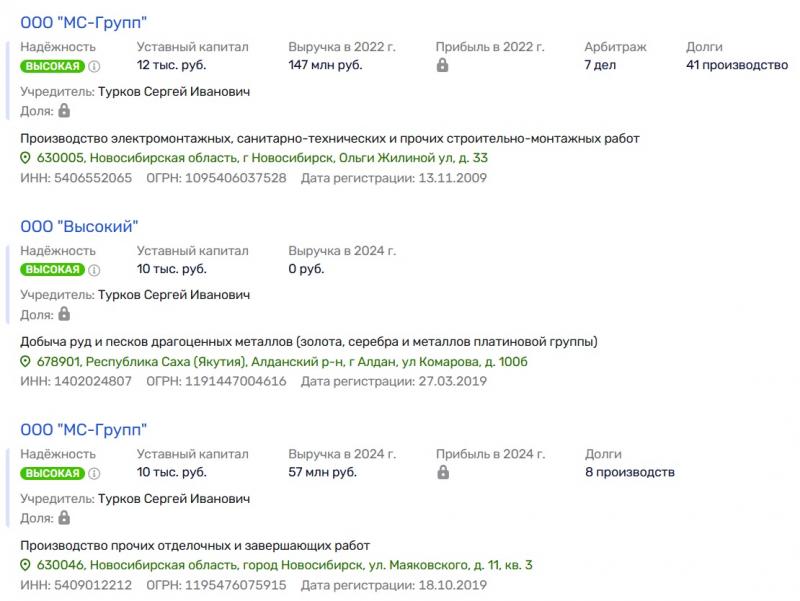View the "7 дел" arbitration cases
800x601 pixels.
[x=600, y=66]
